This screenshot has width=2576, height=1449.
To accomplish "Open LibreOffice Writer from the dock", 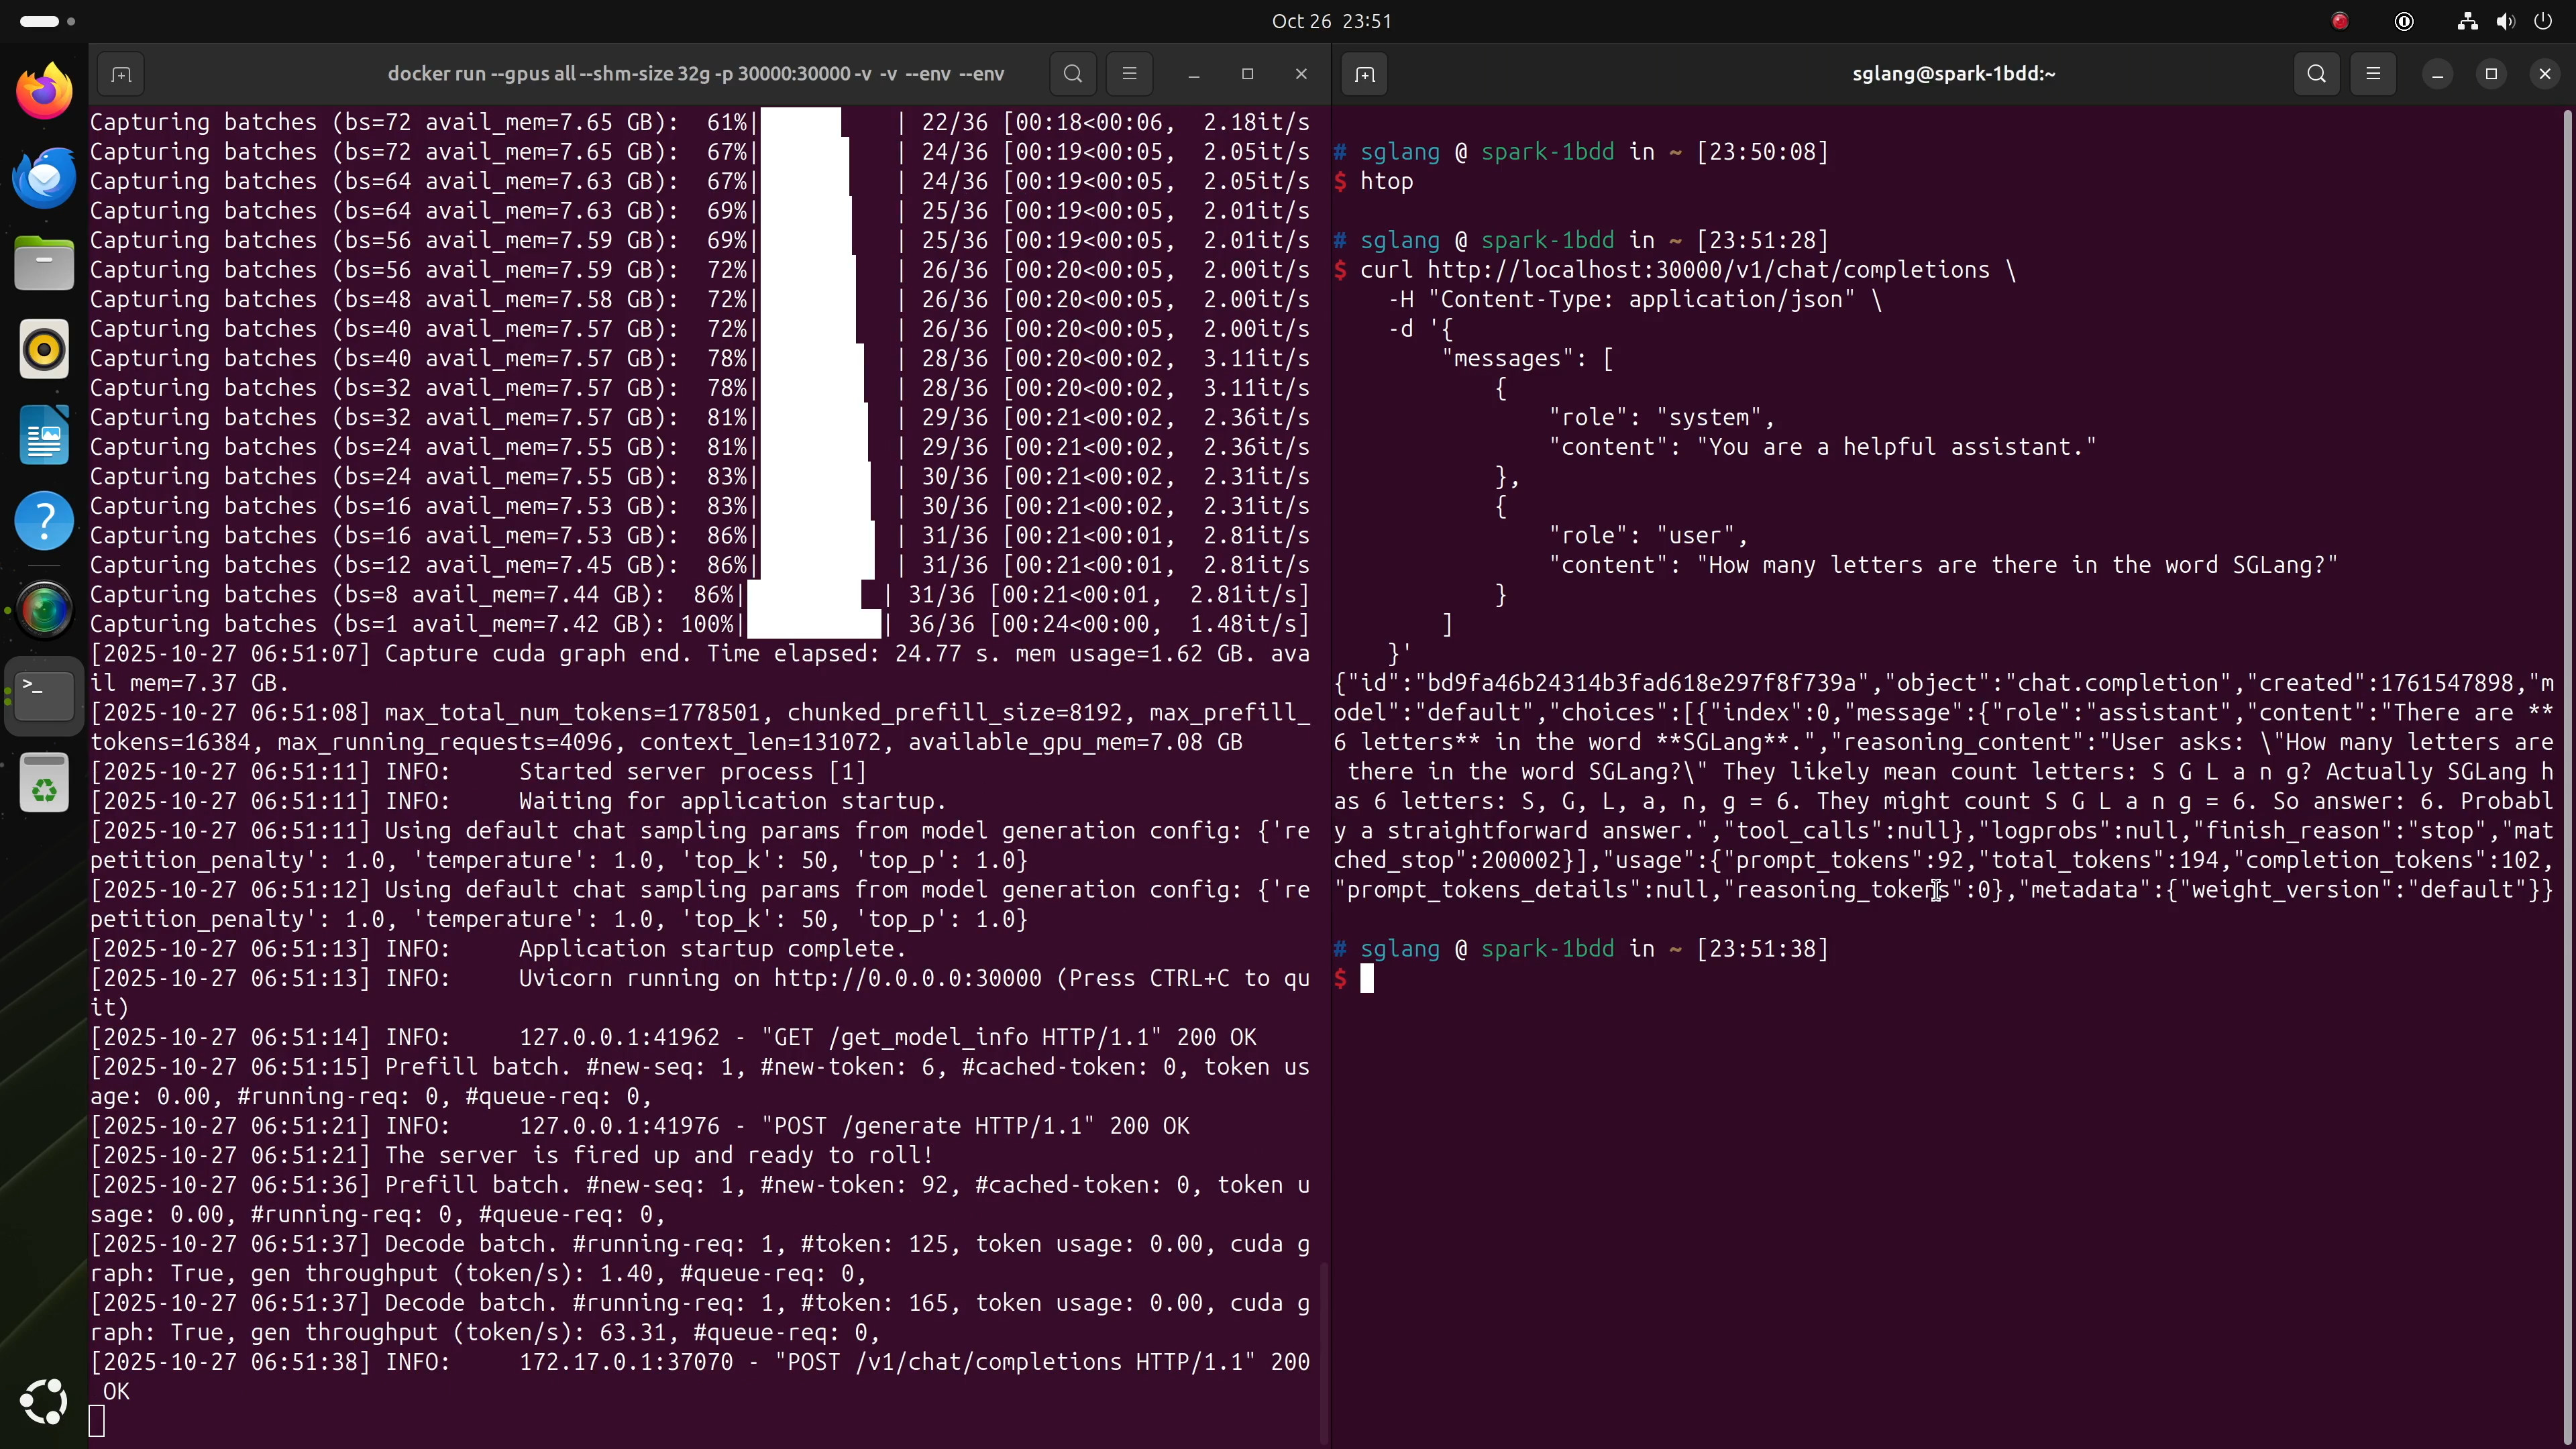I will (x=44, y=436).
